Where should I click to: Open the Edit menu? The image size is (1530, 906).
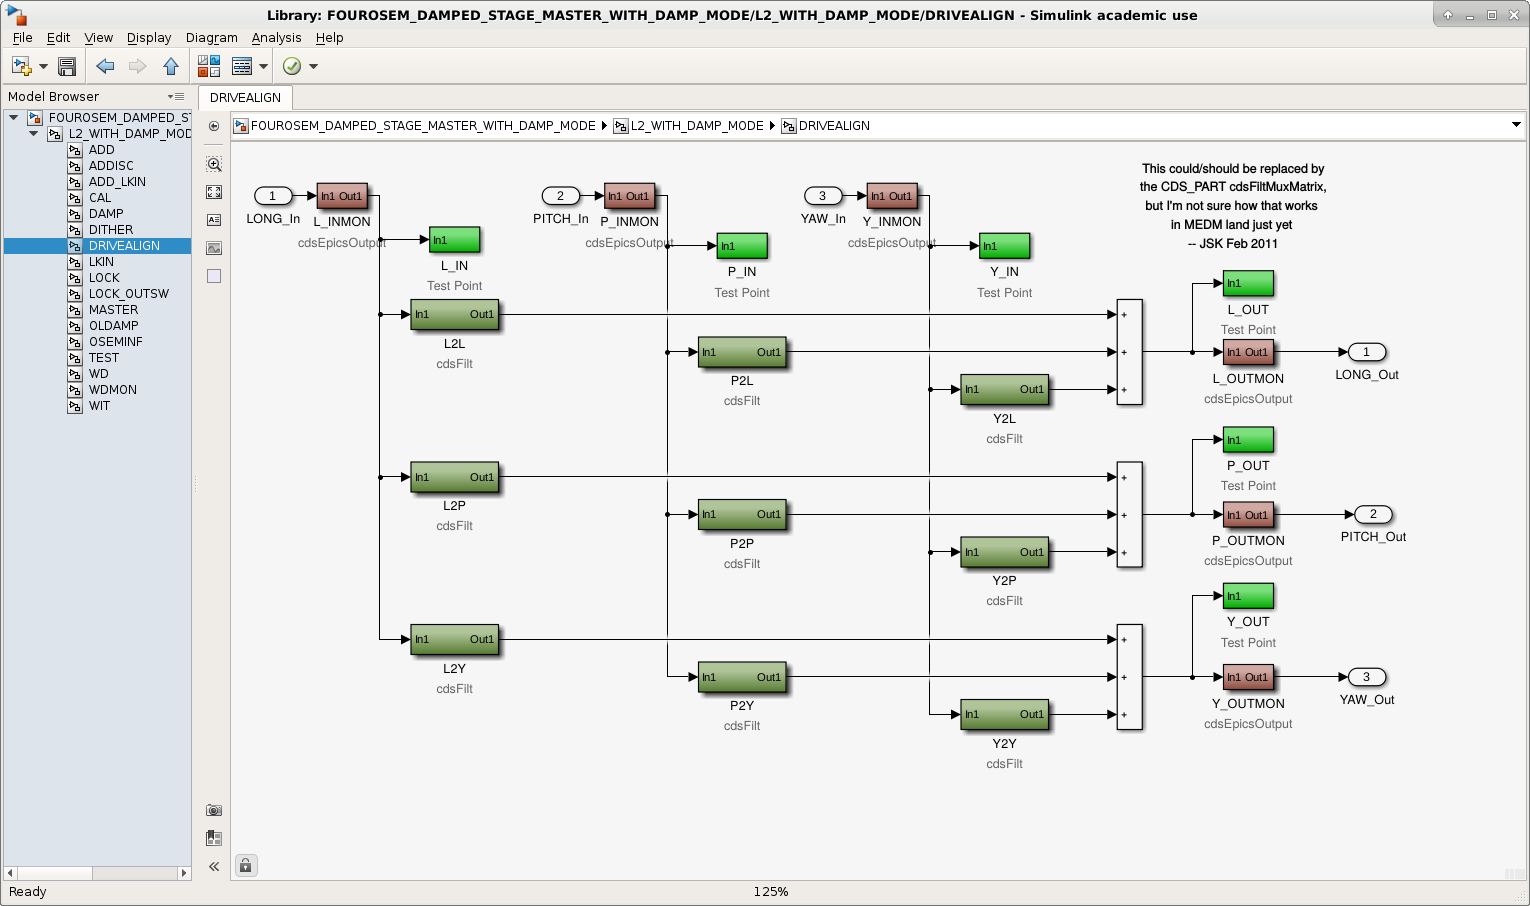tap(58, 37)
